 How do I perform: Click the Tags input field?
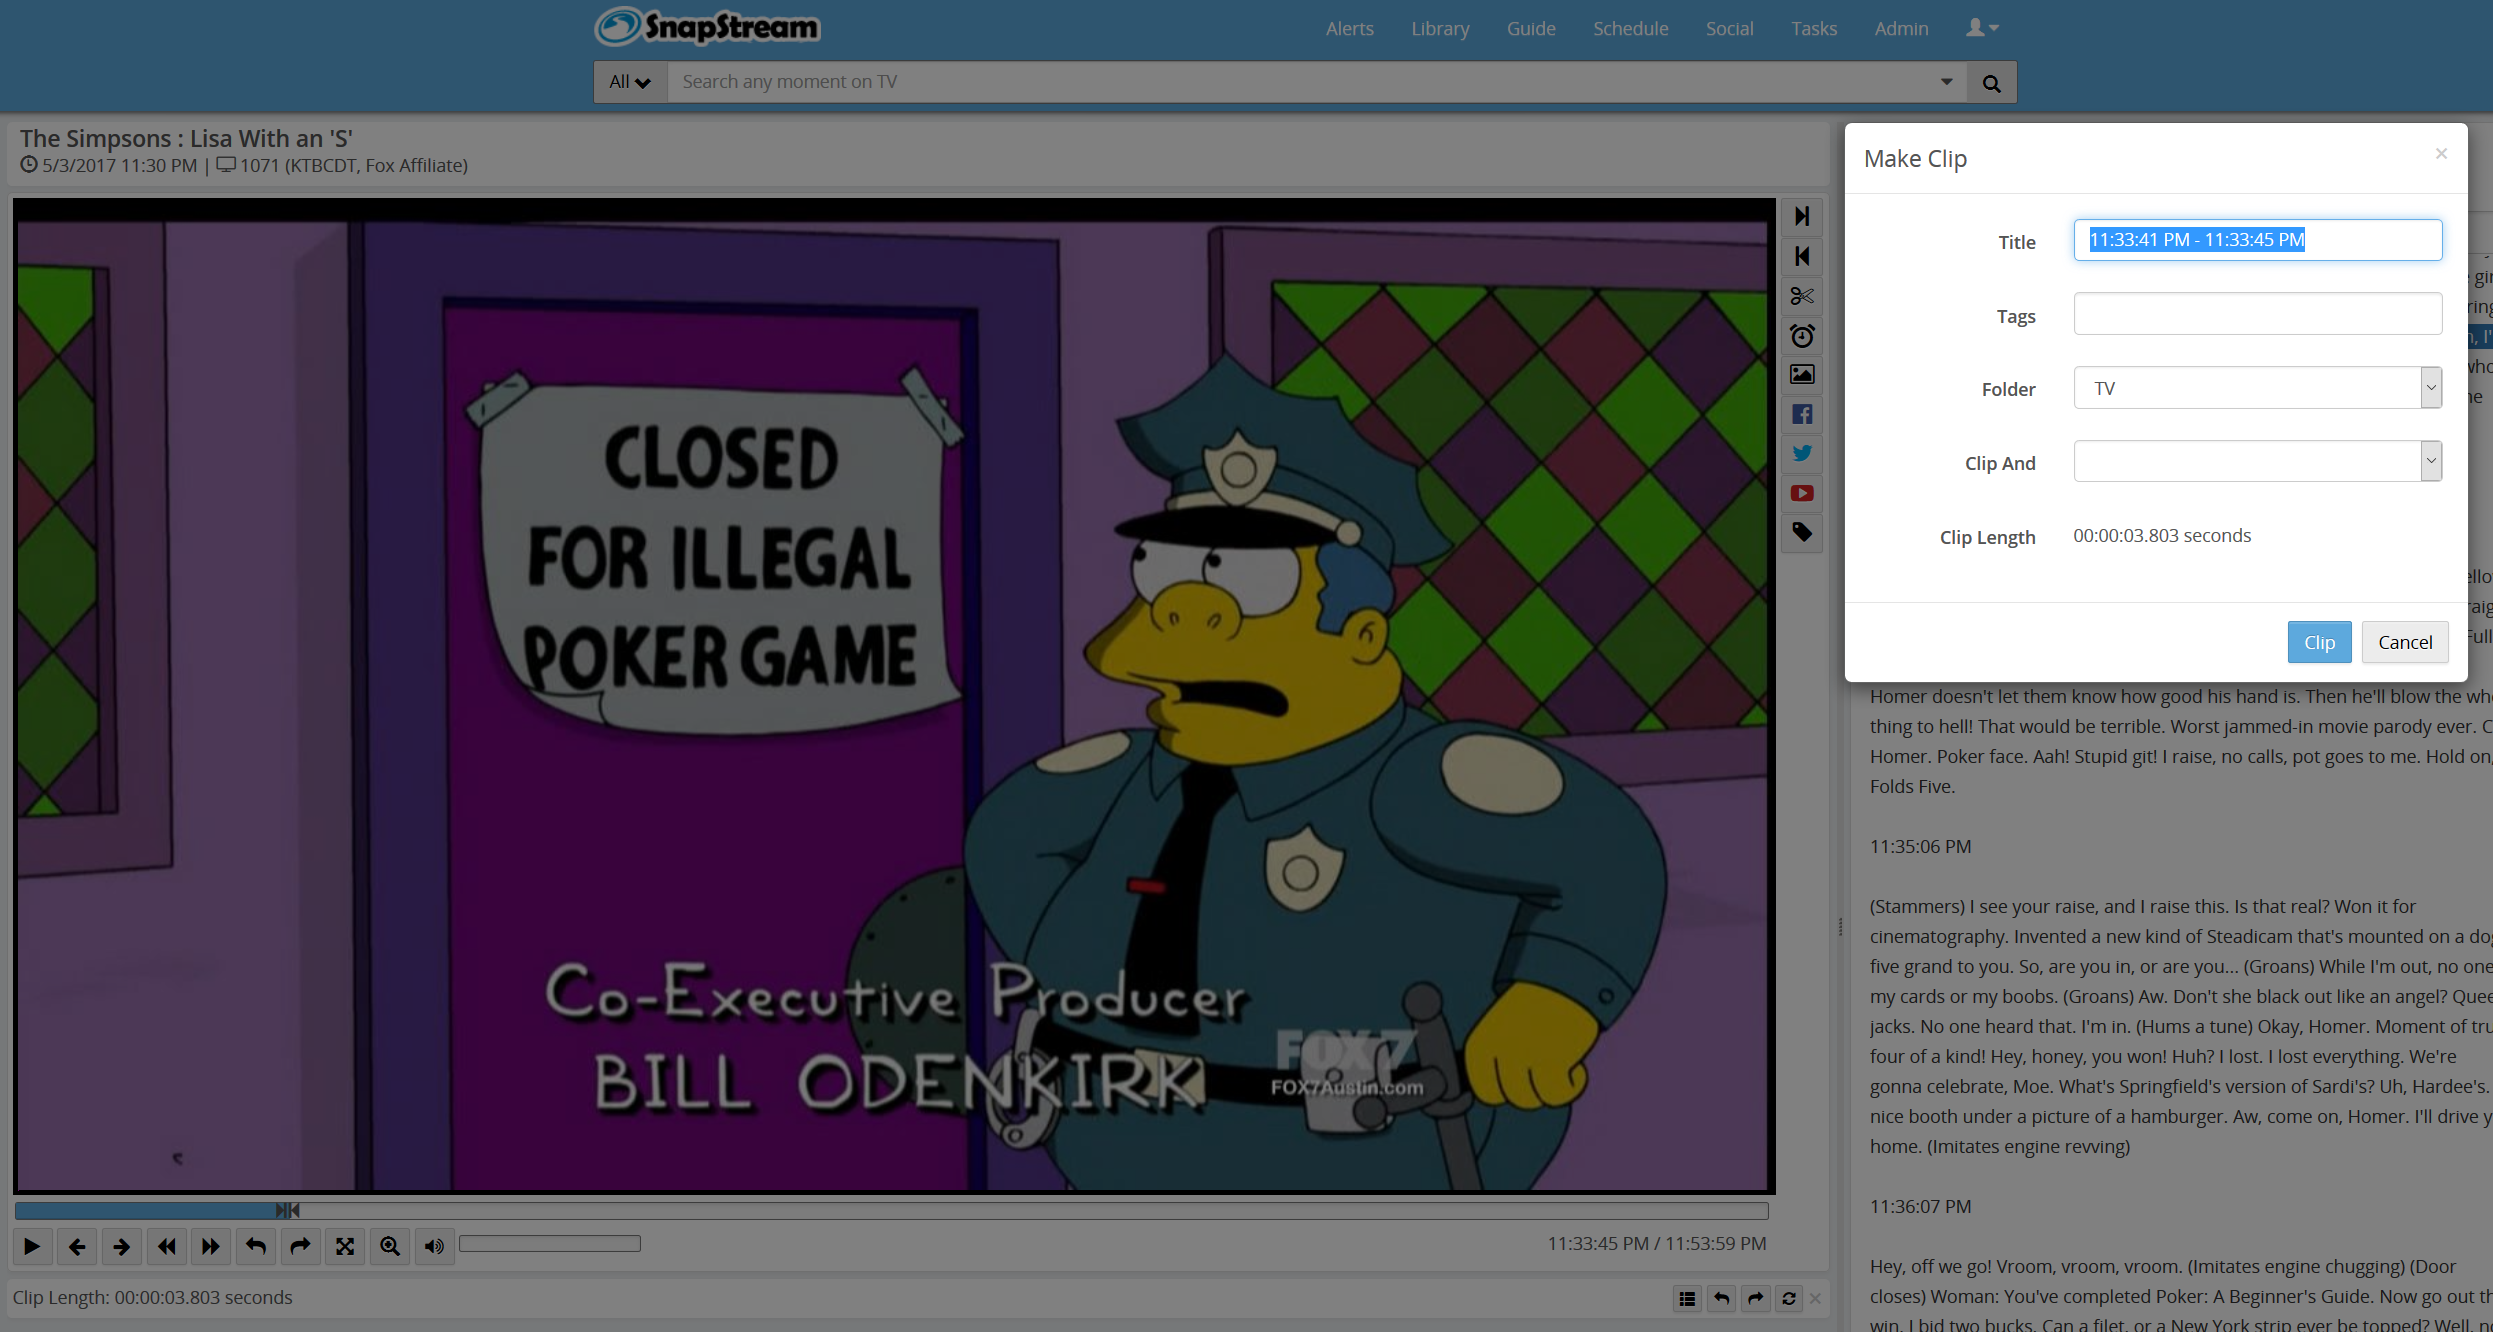pyautogui.click(x=2258, y=314)
